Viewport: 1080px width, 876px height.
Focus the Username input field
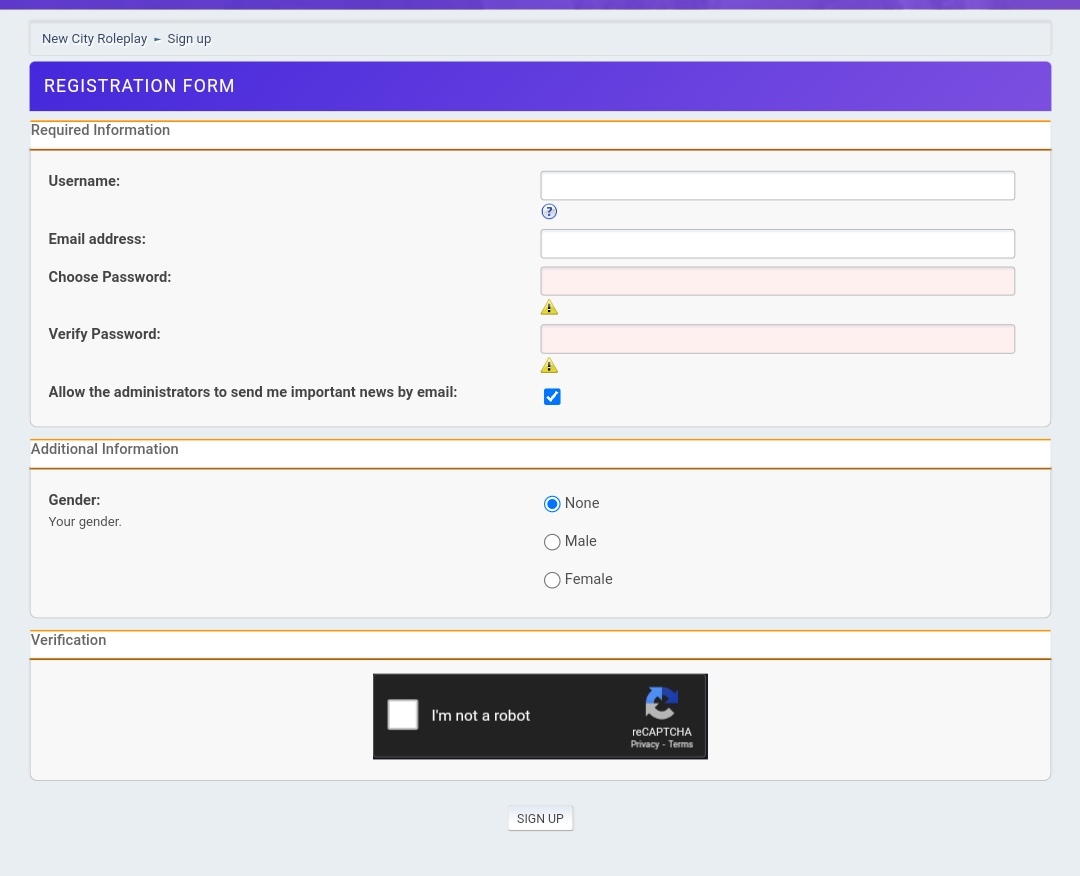[x=778, y=186]
